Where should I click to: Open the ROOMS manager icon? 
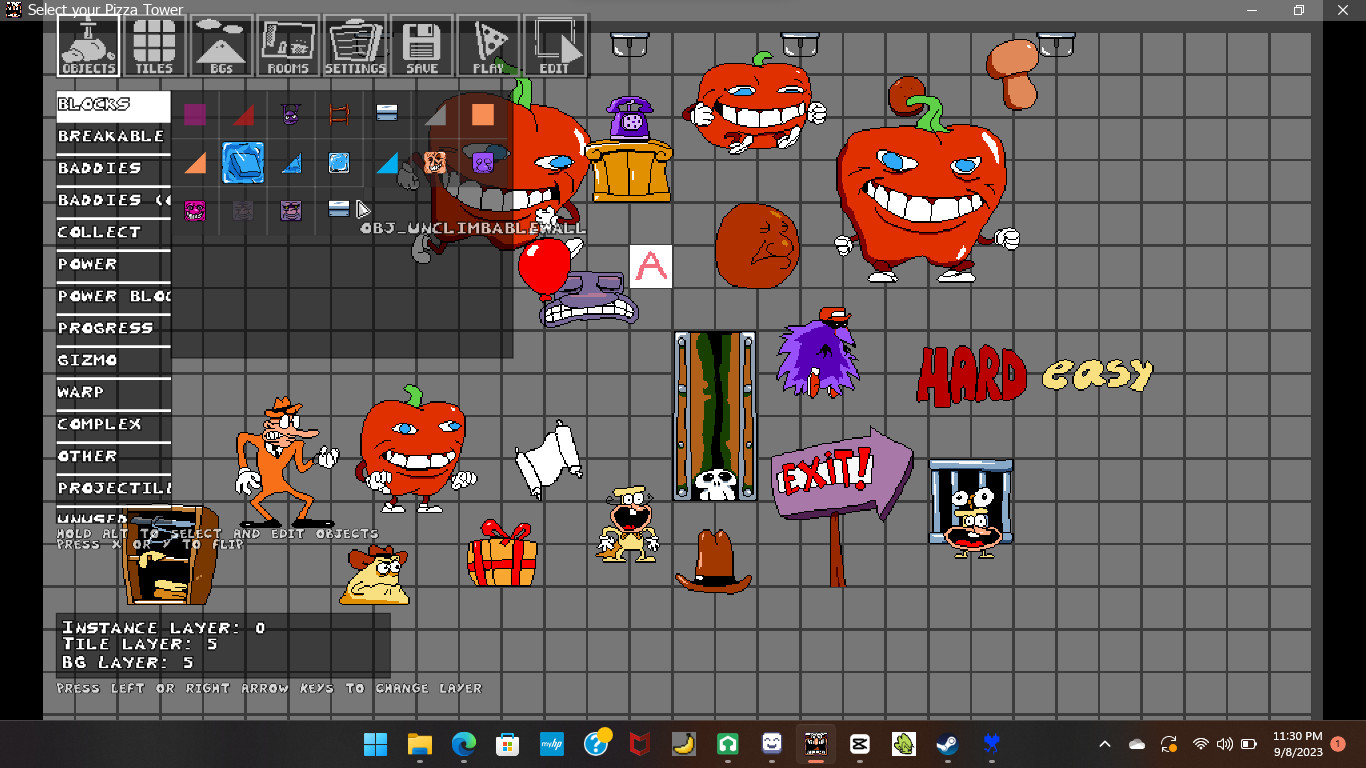(287, 45)
